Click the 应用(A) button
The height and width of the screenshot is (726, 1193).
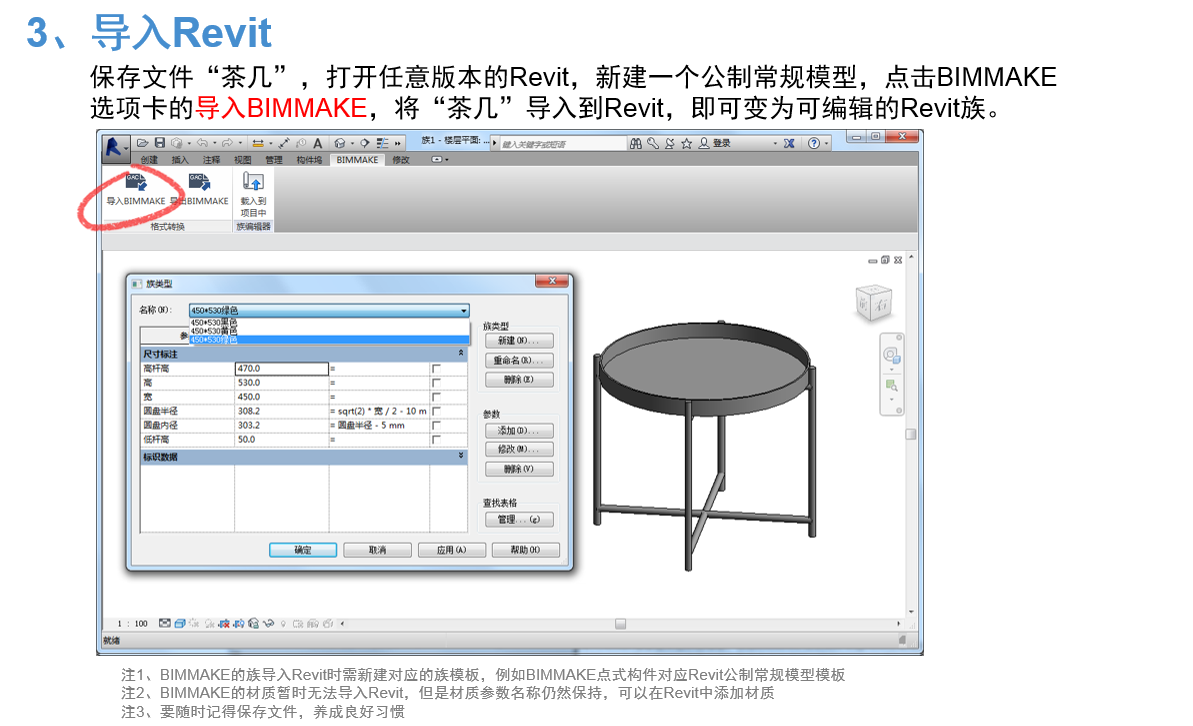click(x=451, y=549)
